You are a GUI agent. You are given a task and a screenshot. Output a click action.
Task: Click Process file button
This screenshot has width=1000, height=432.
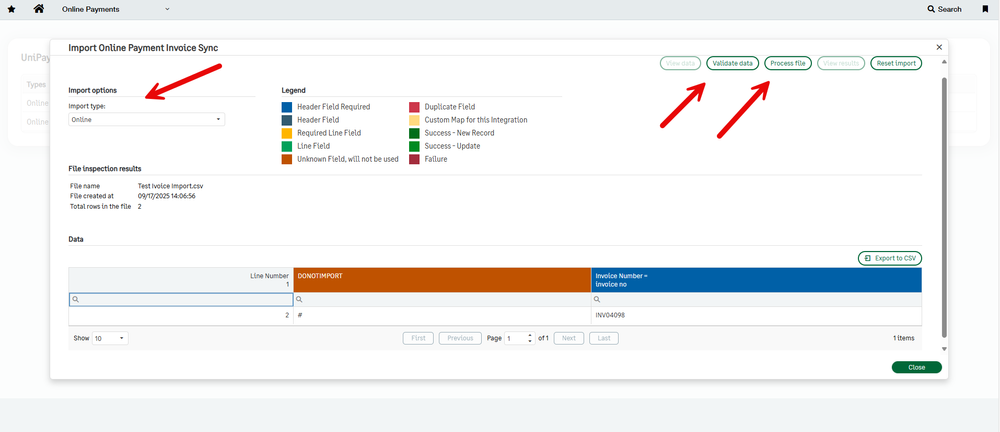(788, 63)
